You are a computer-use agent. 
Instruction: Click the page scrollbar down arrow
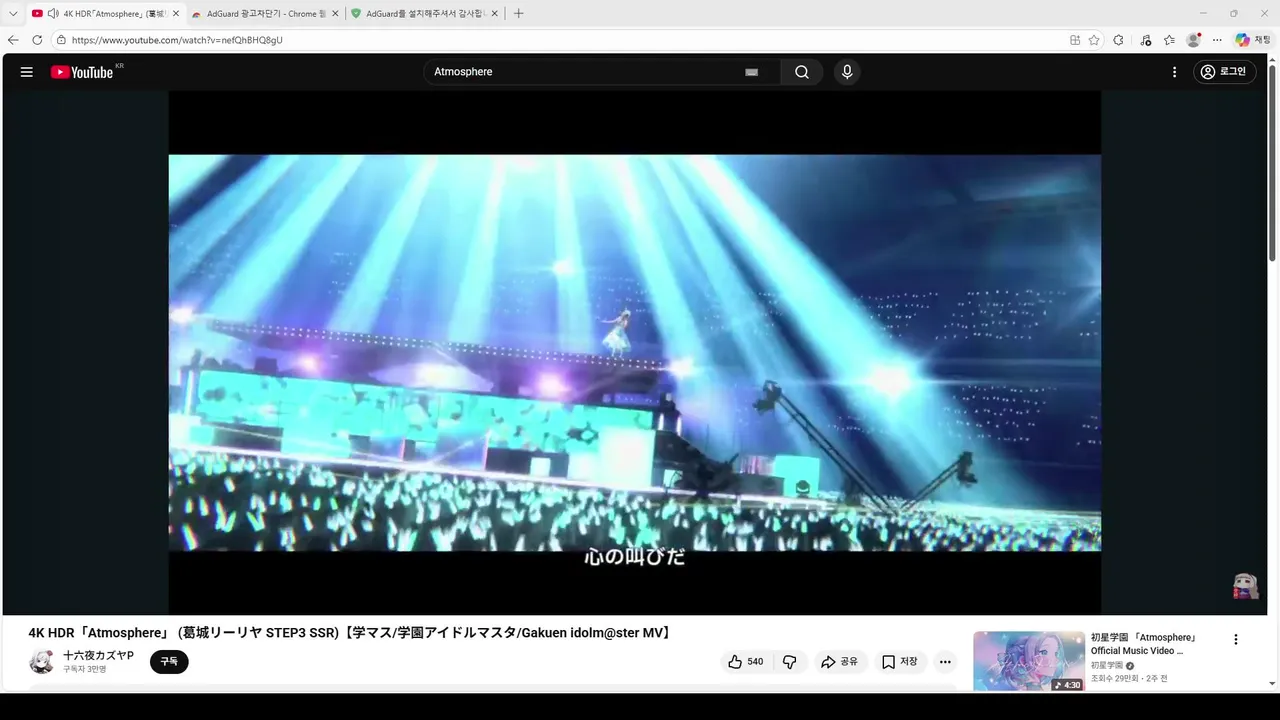point(1272,684)
